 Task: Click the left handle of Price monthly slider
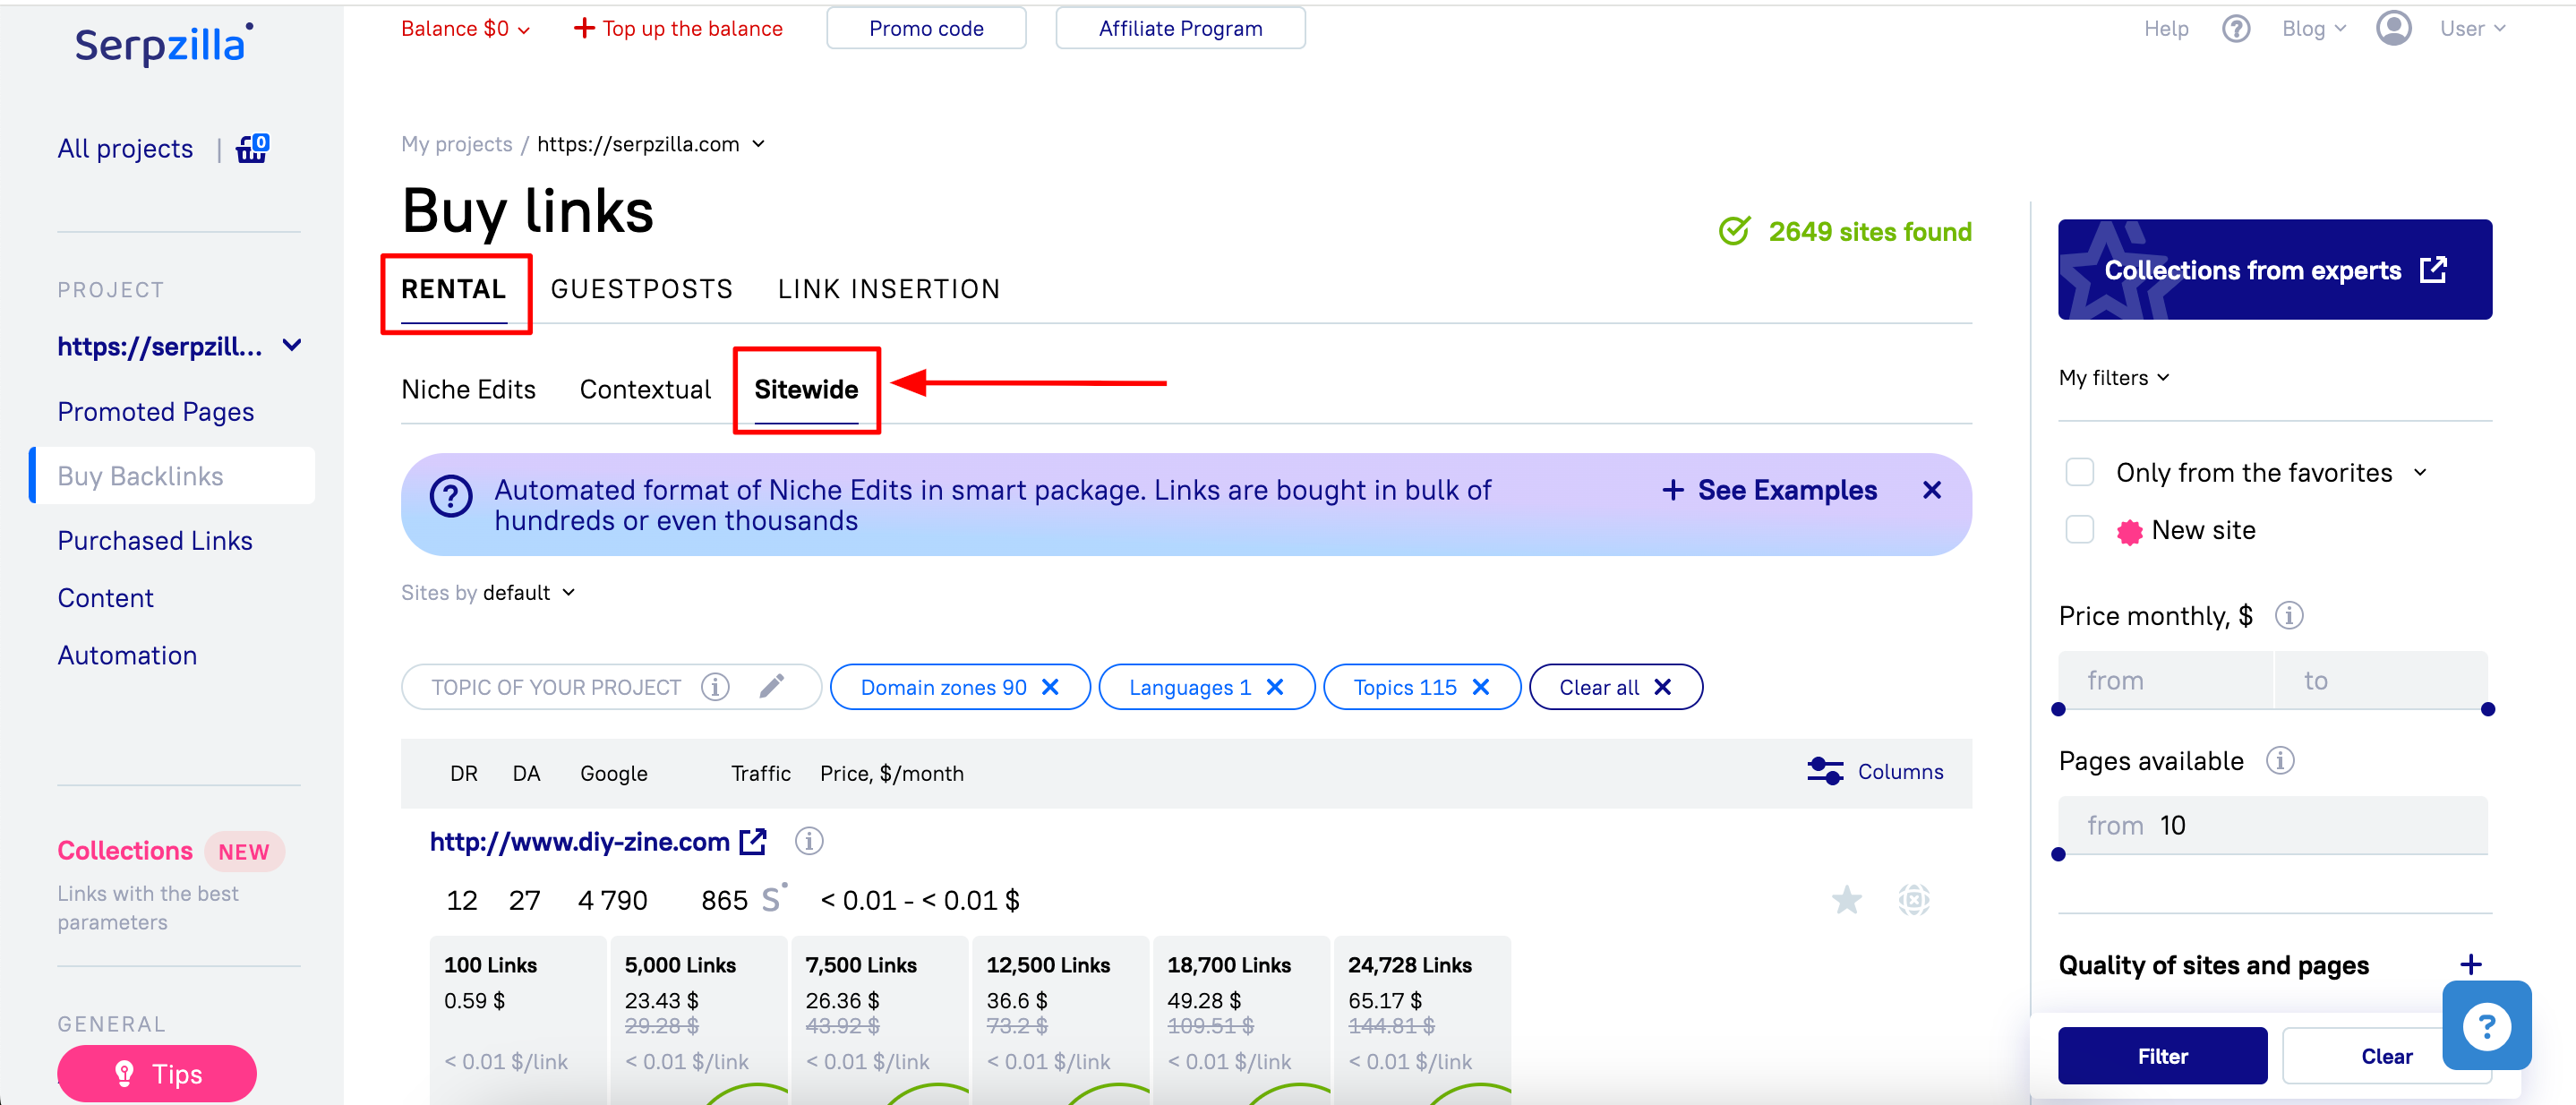pyautogui.click(x=2058, y=709)
